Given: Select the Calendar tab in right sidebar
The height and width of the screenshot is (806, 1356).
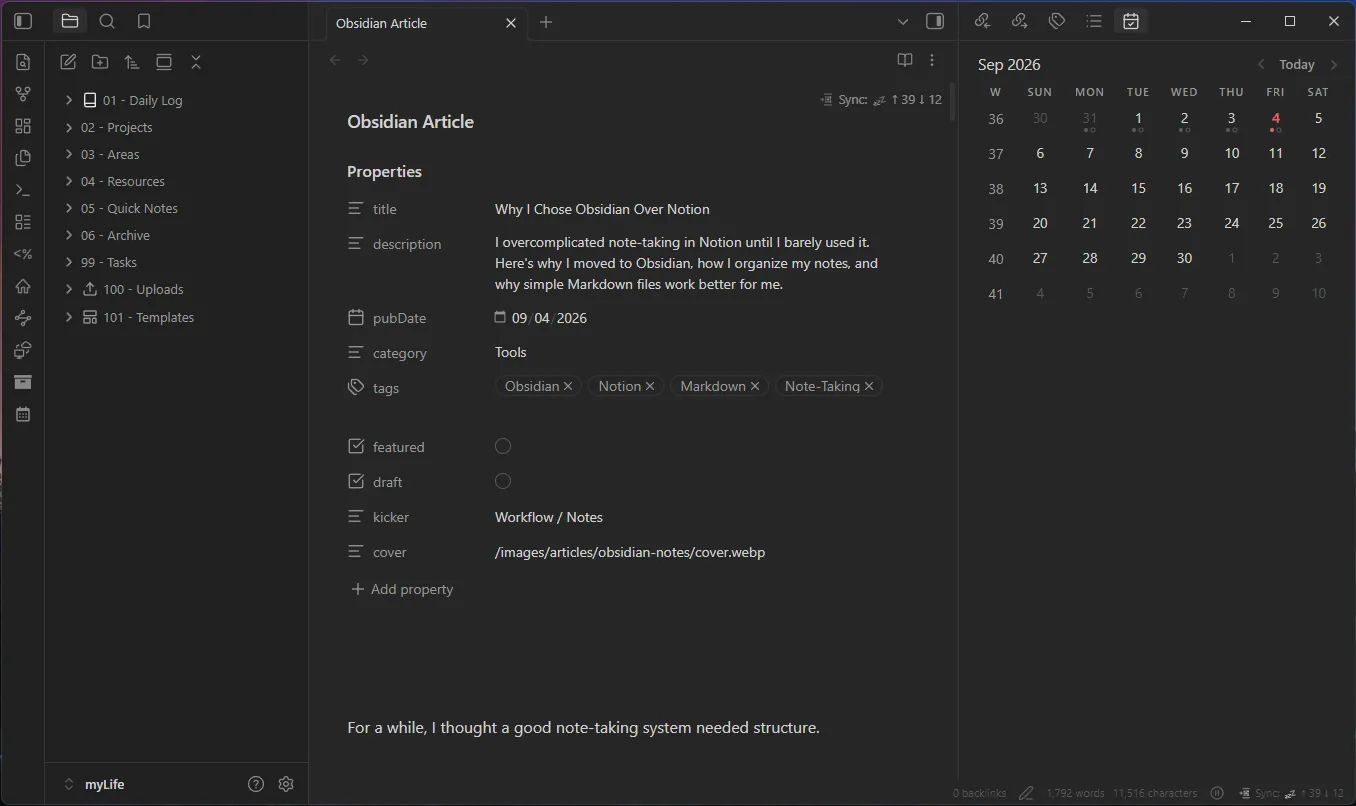Looking at the screenshot, I should [x=1131, y=21].
